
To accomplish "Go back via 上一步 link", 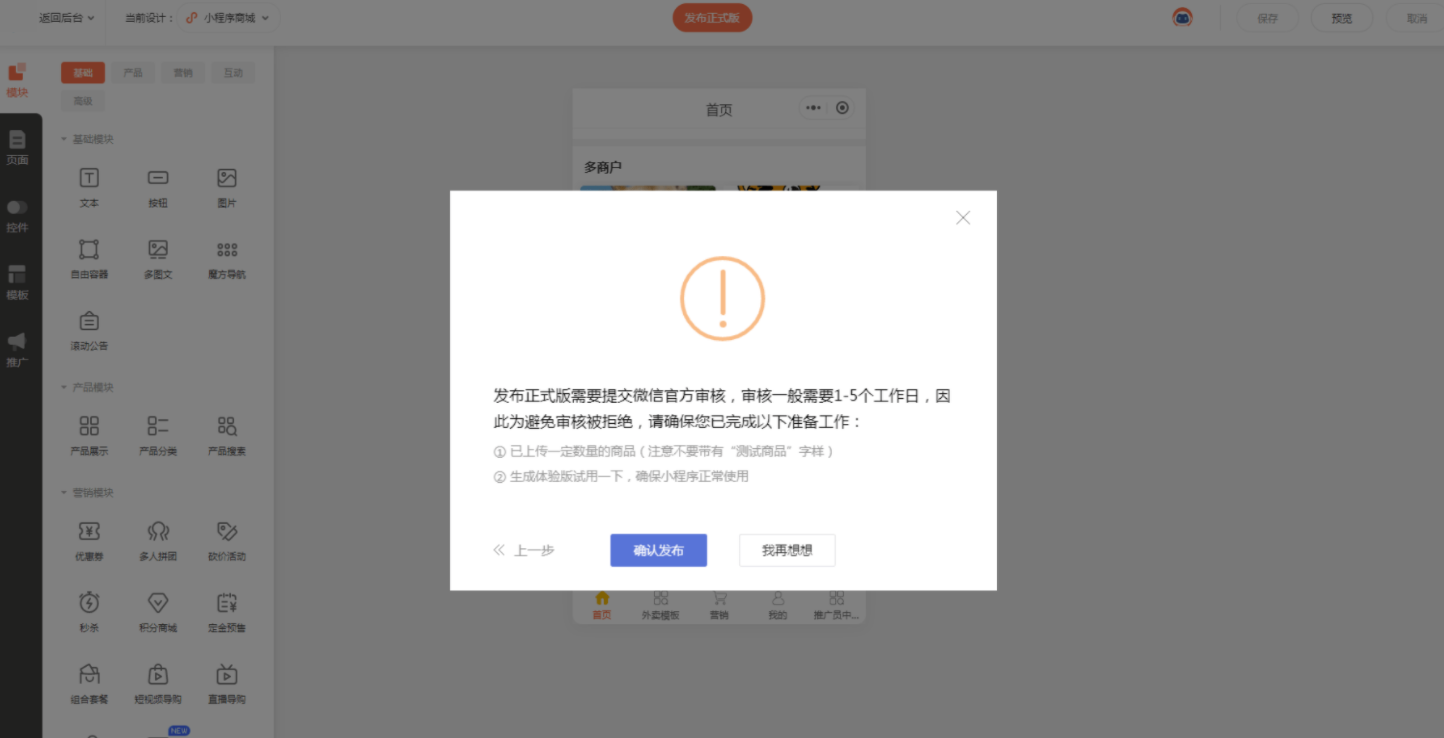I will [x=524, y=550].
